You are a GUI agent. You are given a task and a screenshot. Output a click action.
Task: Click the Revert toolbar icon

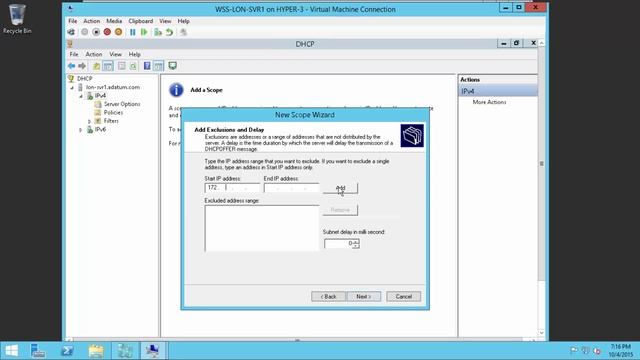(x=169, y=32)
